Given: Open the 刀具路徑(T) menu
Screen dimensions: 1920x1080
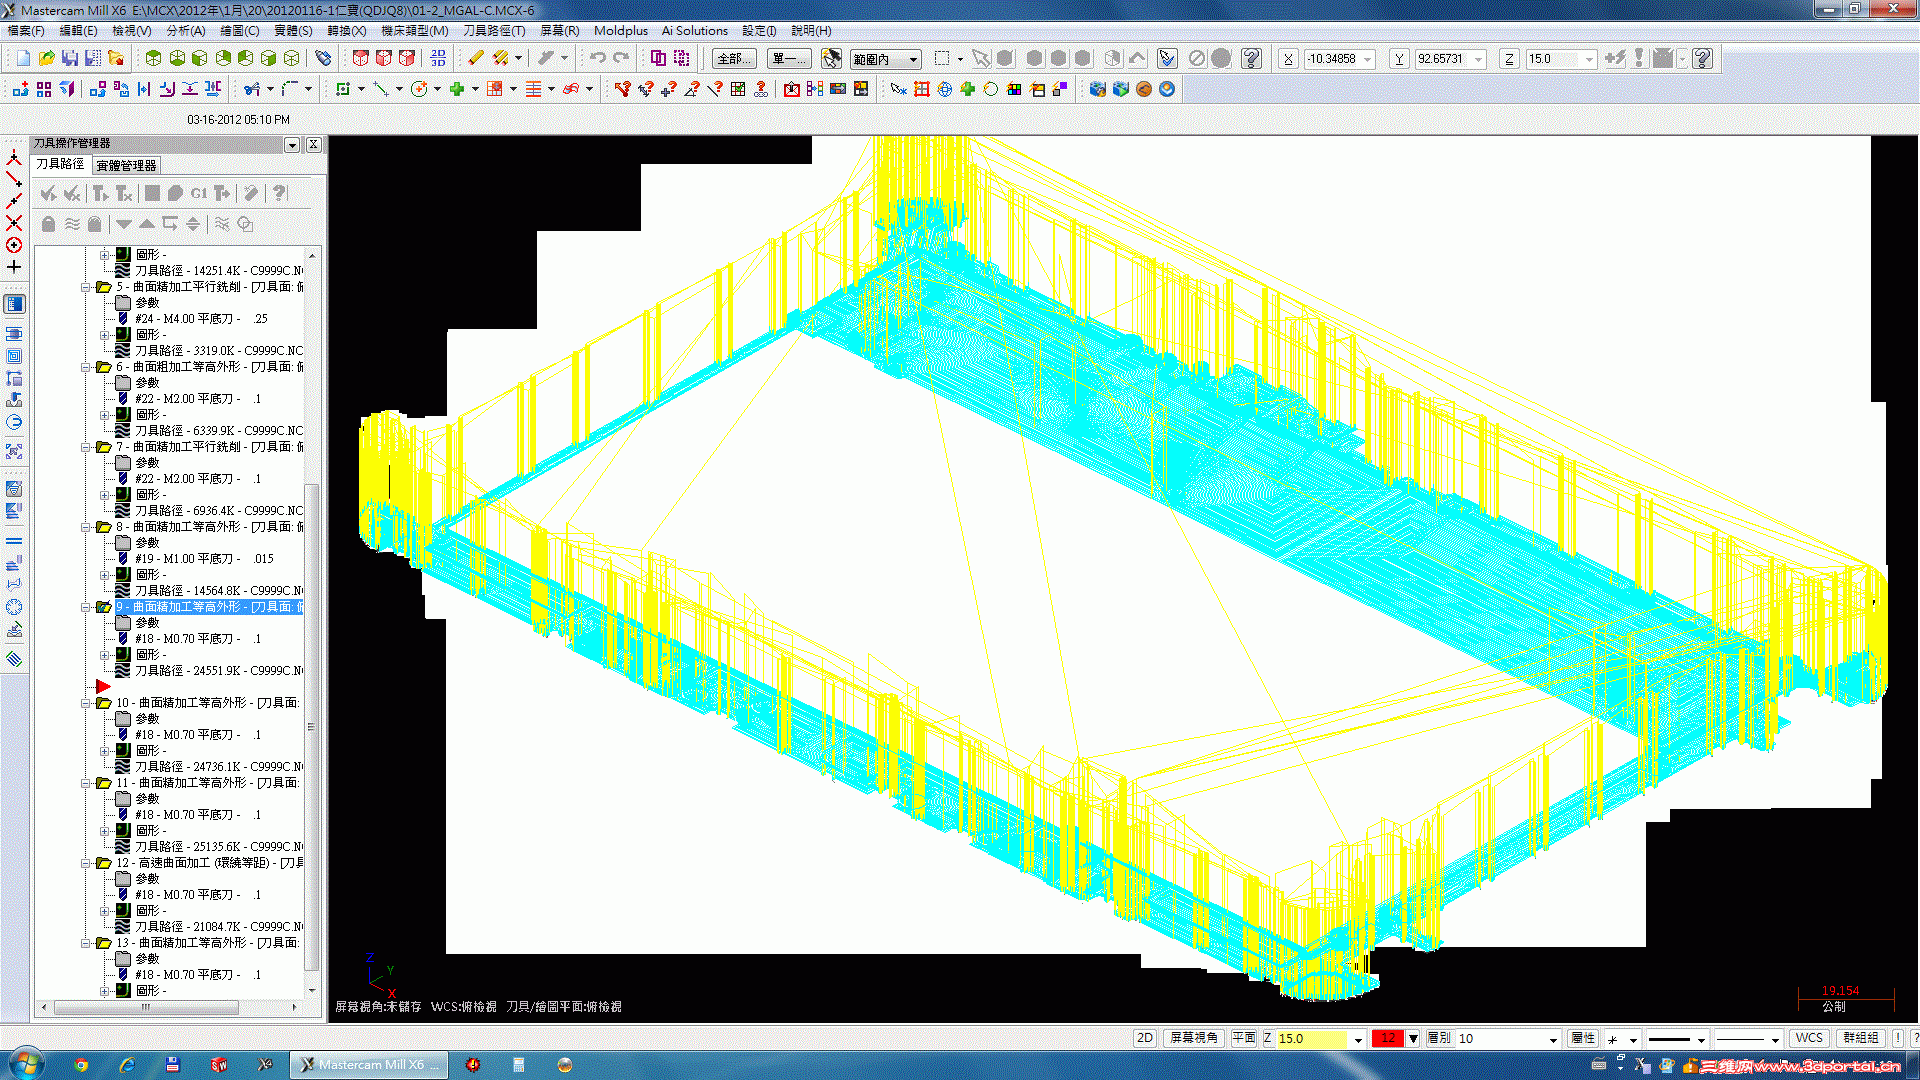Looking at the screenshot, I should coord(493,31).
